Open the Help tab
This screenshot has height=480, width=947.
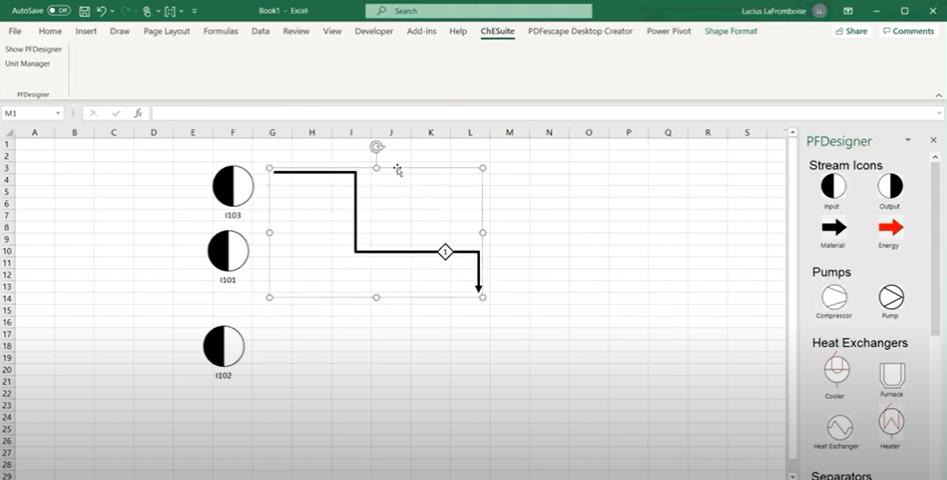(x=458, y=31)
